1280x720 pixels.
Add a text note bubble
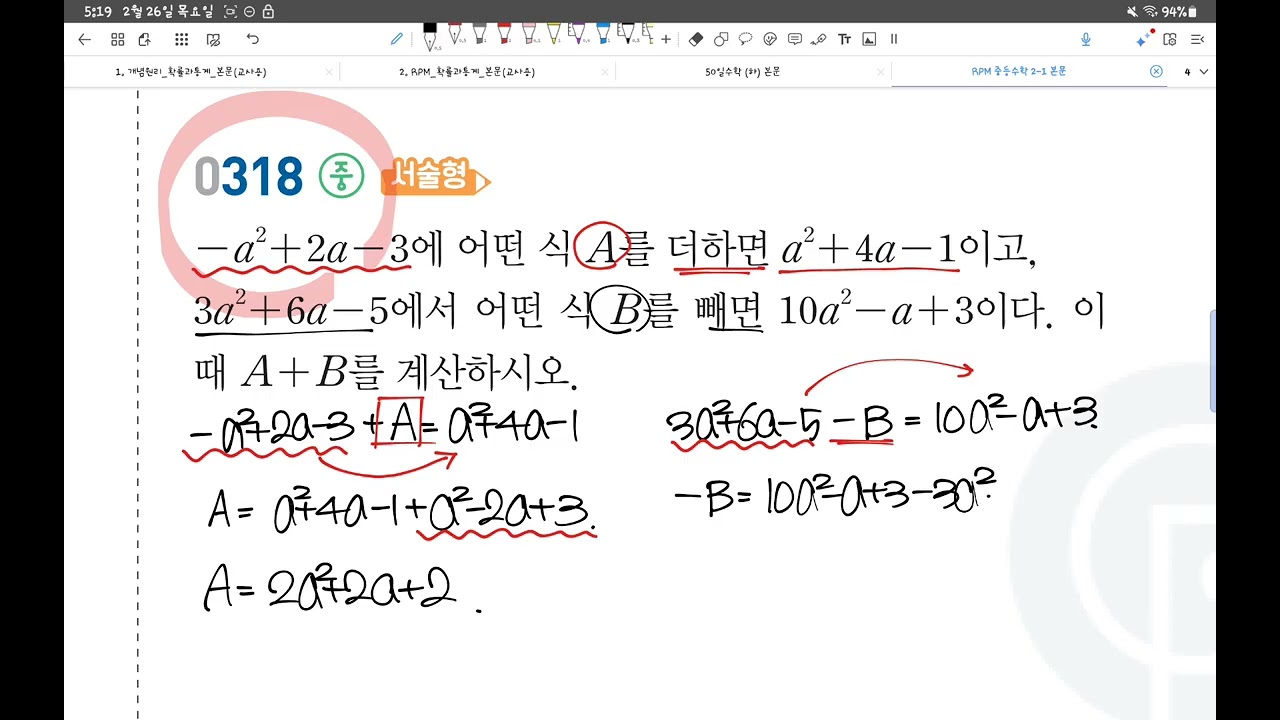pyautogui.click(x=795, y=39)
